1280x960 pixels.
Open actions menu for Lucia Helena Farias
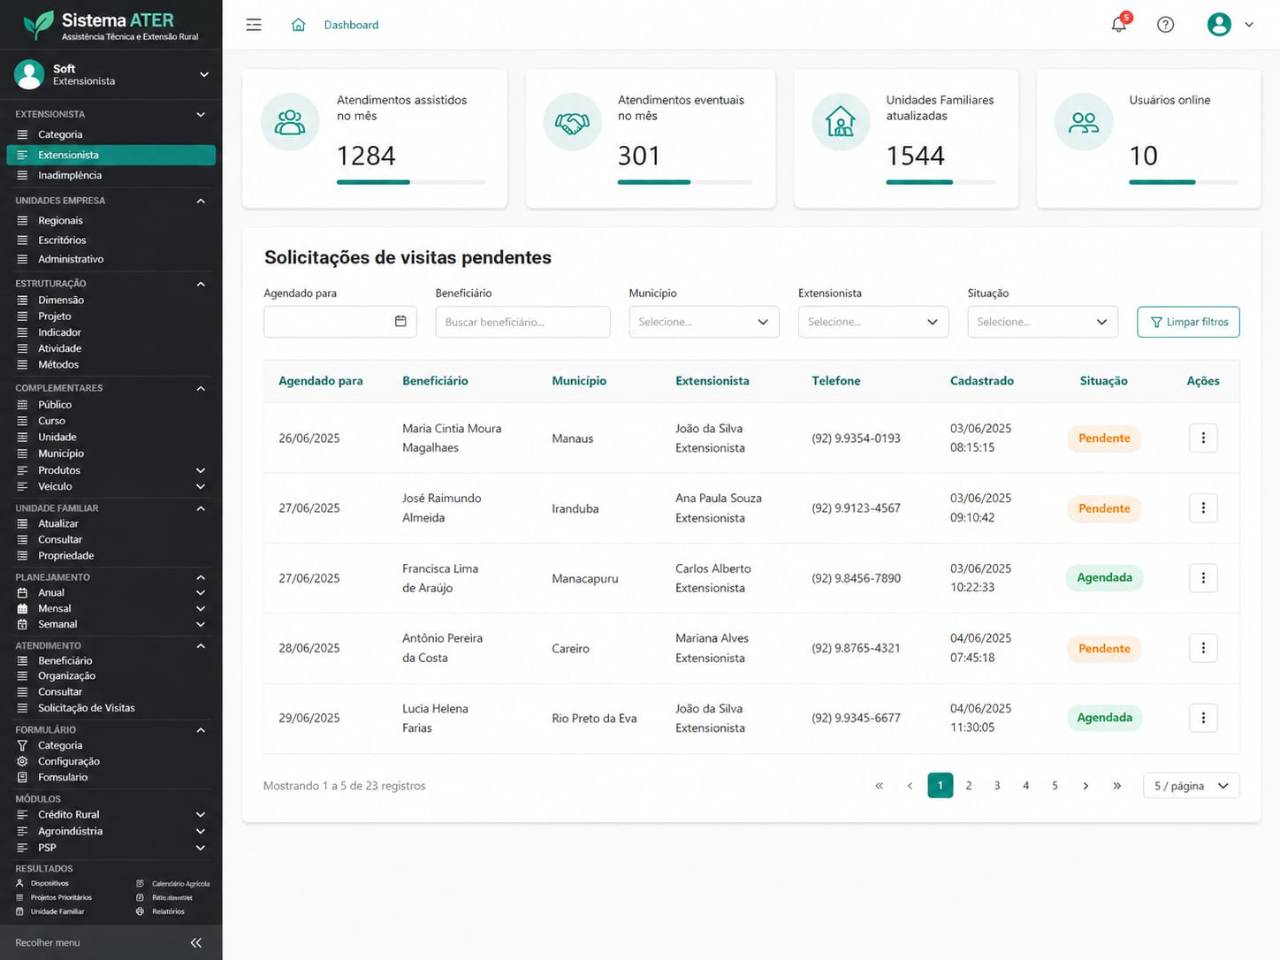(1203, 718)
